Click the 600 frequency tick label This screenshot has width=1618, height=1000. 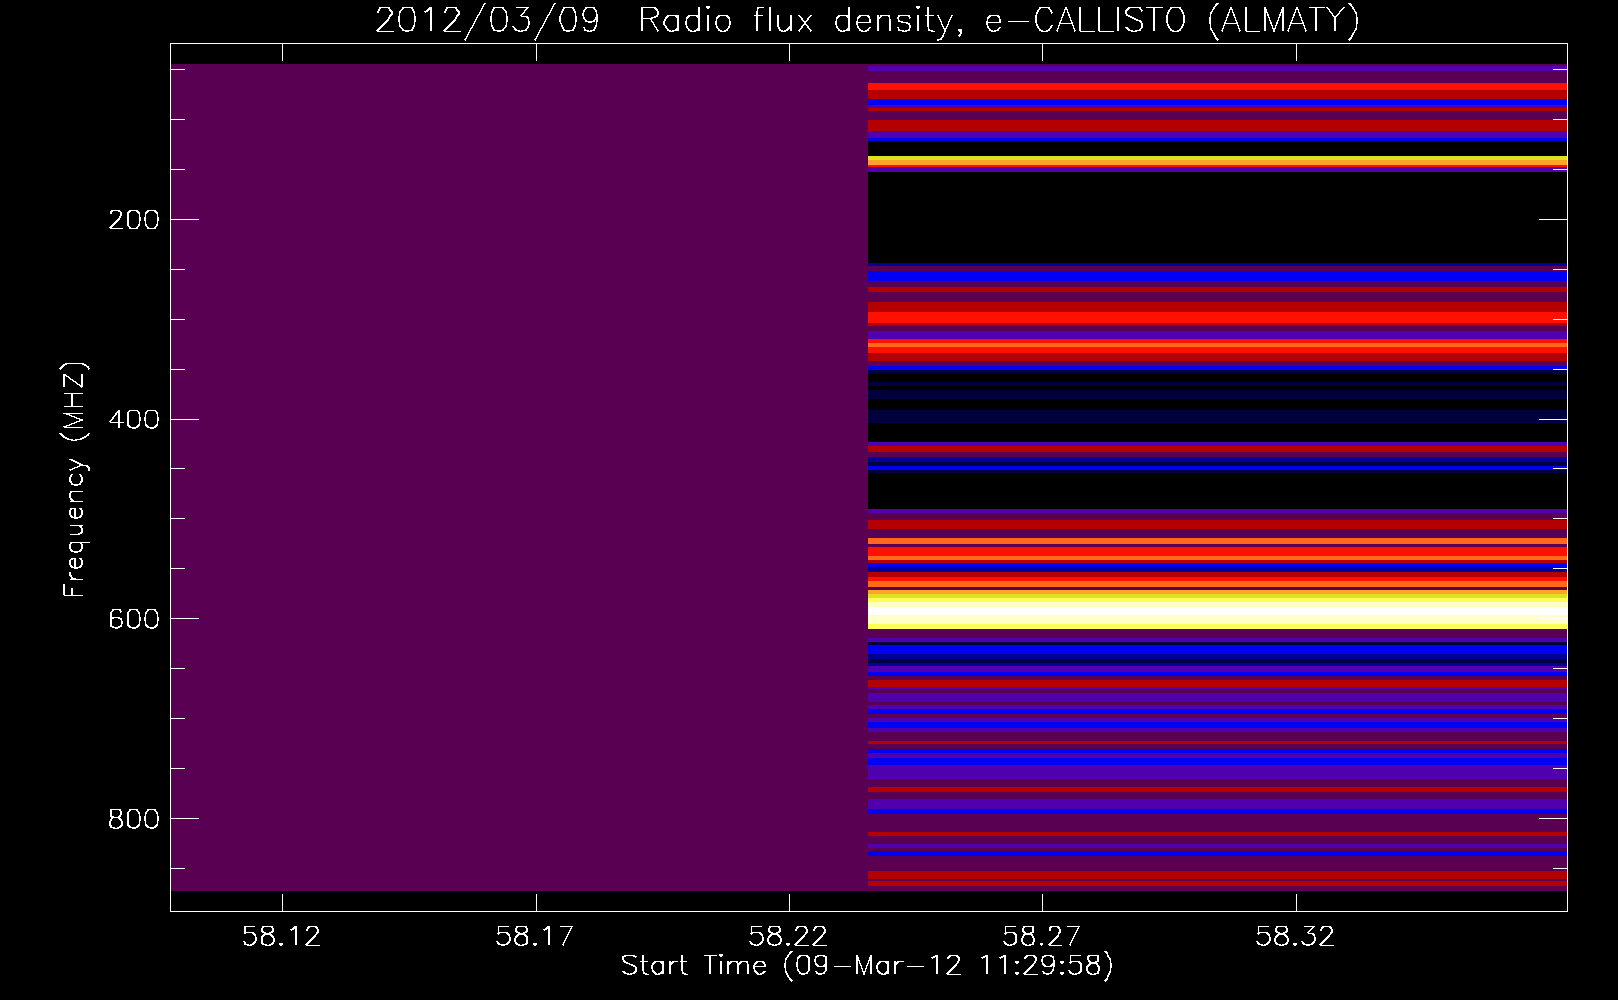[133, 620]
